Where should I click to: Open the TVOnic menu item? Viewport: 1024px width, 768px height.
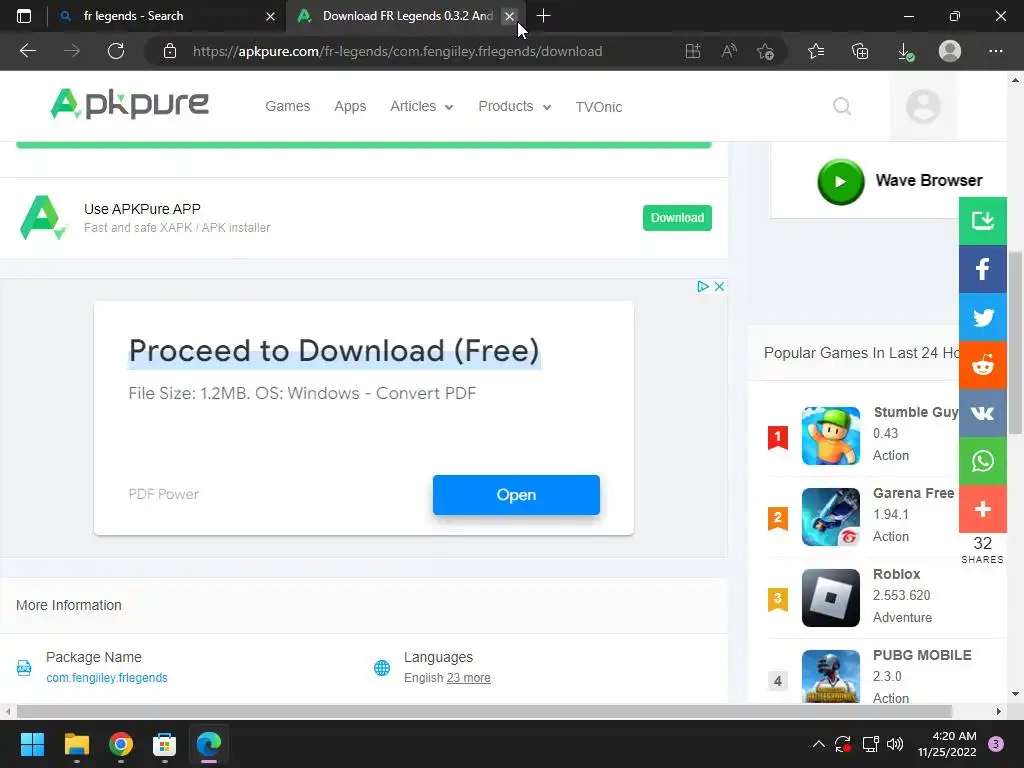(x=599, y=106)
